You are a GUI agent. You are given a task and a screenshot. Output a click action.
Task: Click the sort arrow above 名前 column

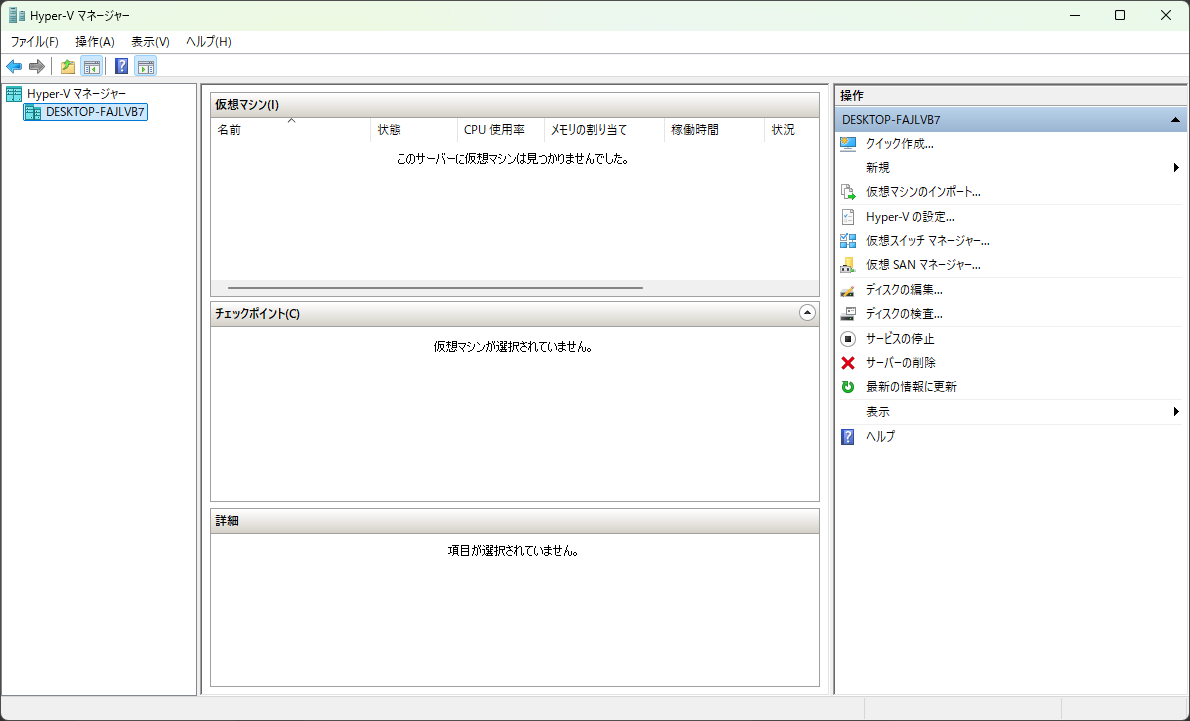point(291,121)
